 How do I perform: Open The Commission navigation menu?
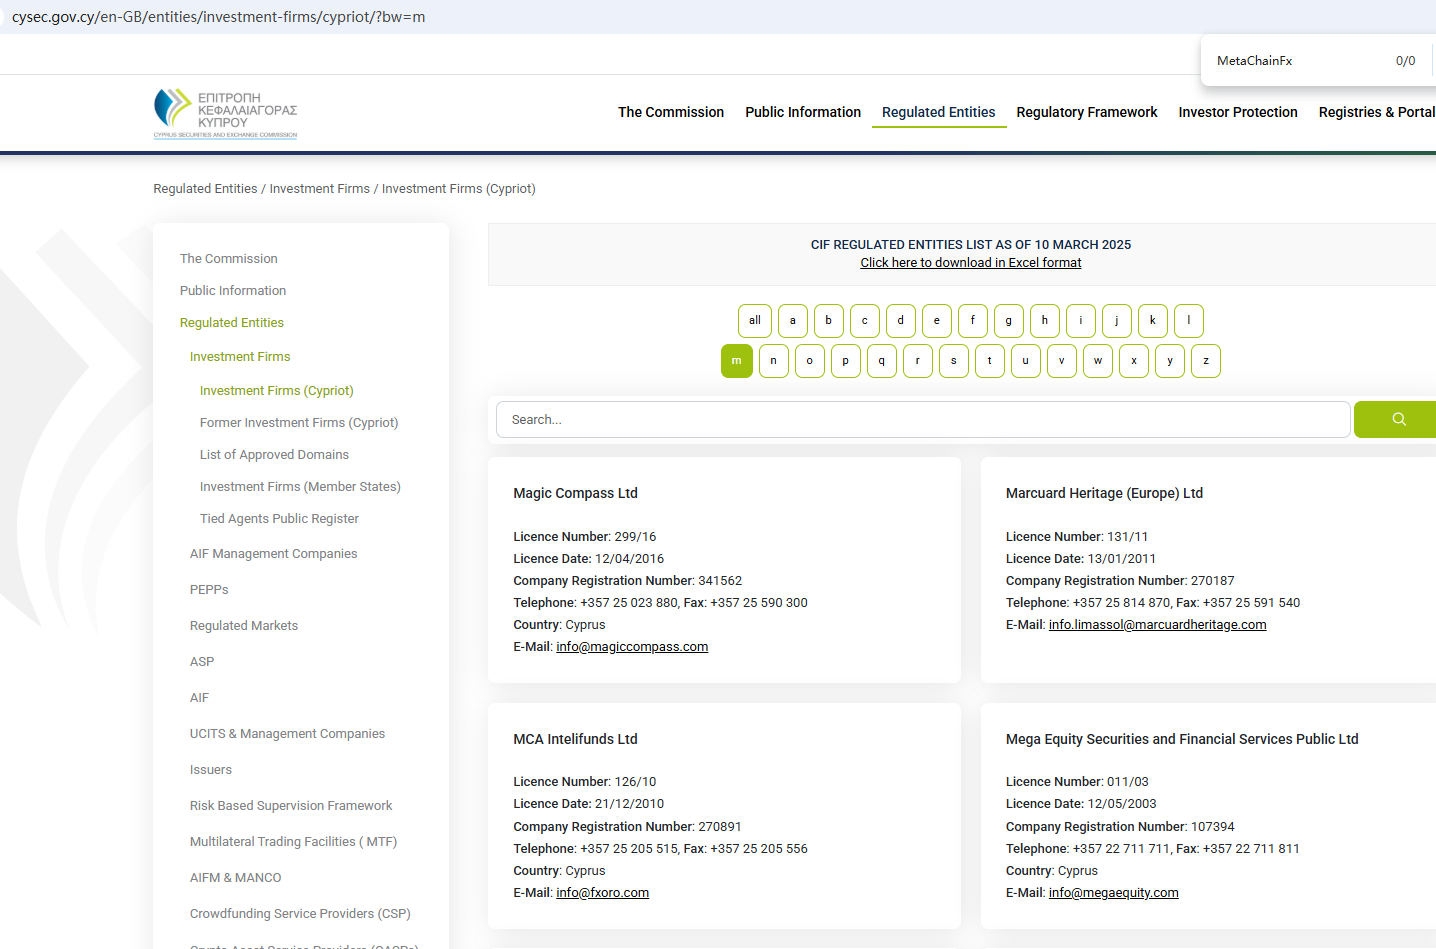coord(670,112)
